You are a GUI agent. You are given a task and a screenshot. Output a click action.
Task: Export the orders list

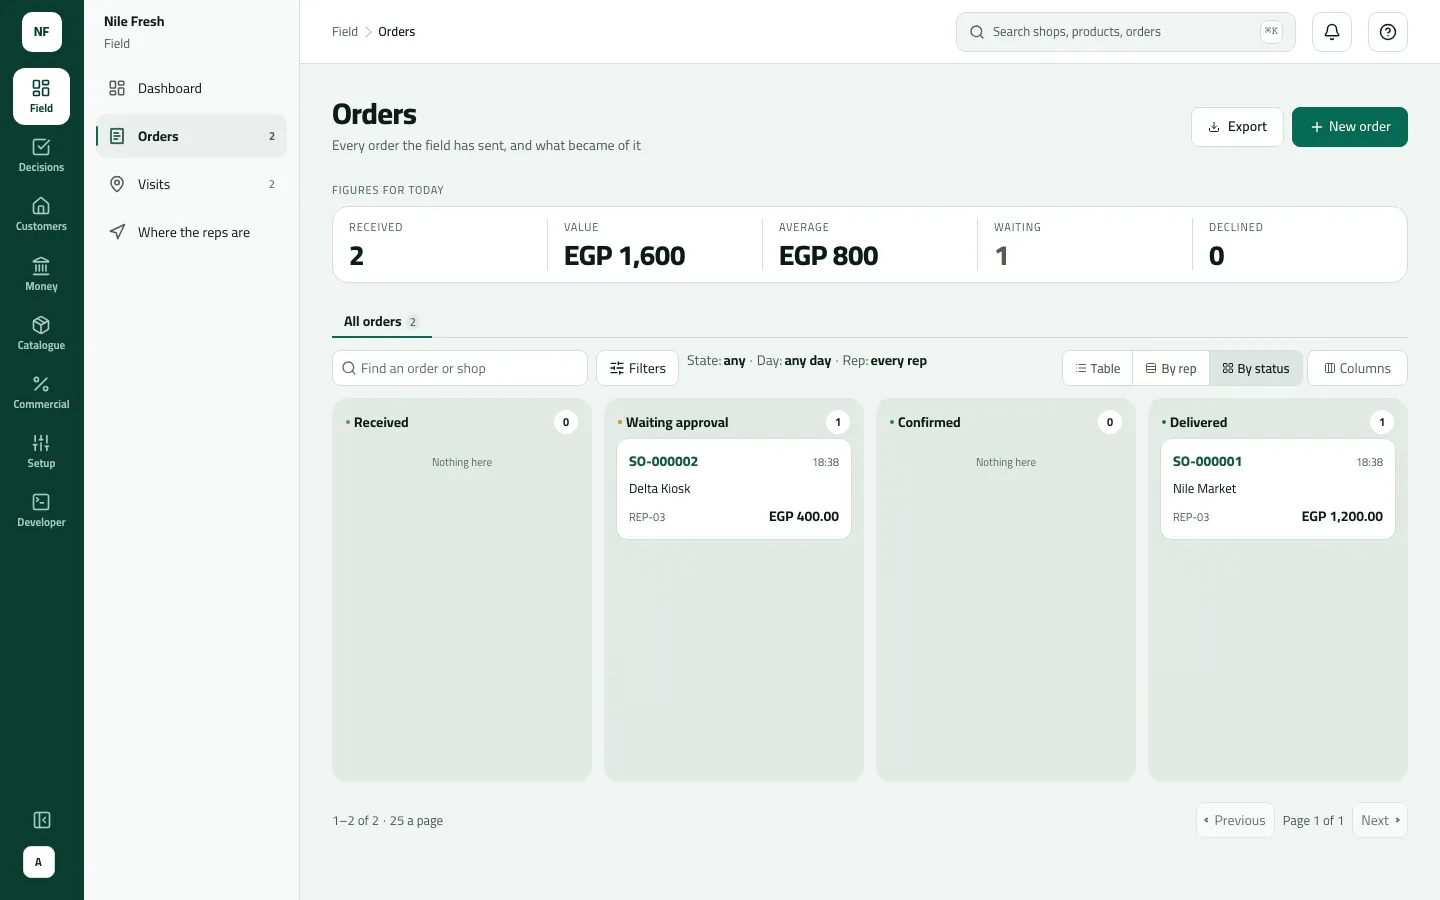coord(1237,127)
